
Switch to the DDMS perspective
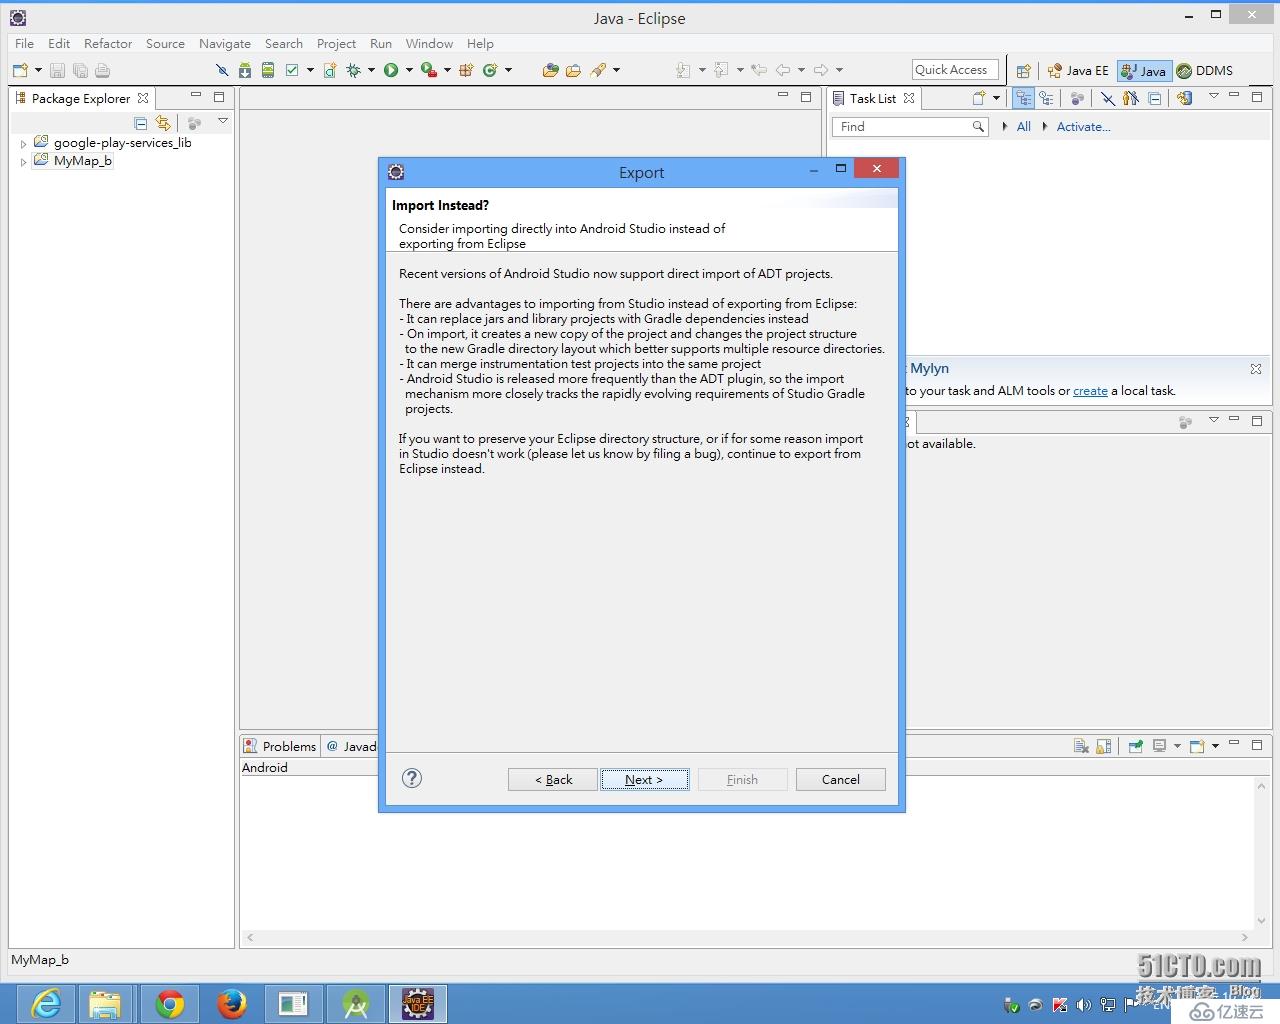[x=1205, y=71]
